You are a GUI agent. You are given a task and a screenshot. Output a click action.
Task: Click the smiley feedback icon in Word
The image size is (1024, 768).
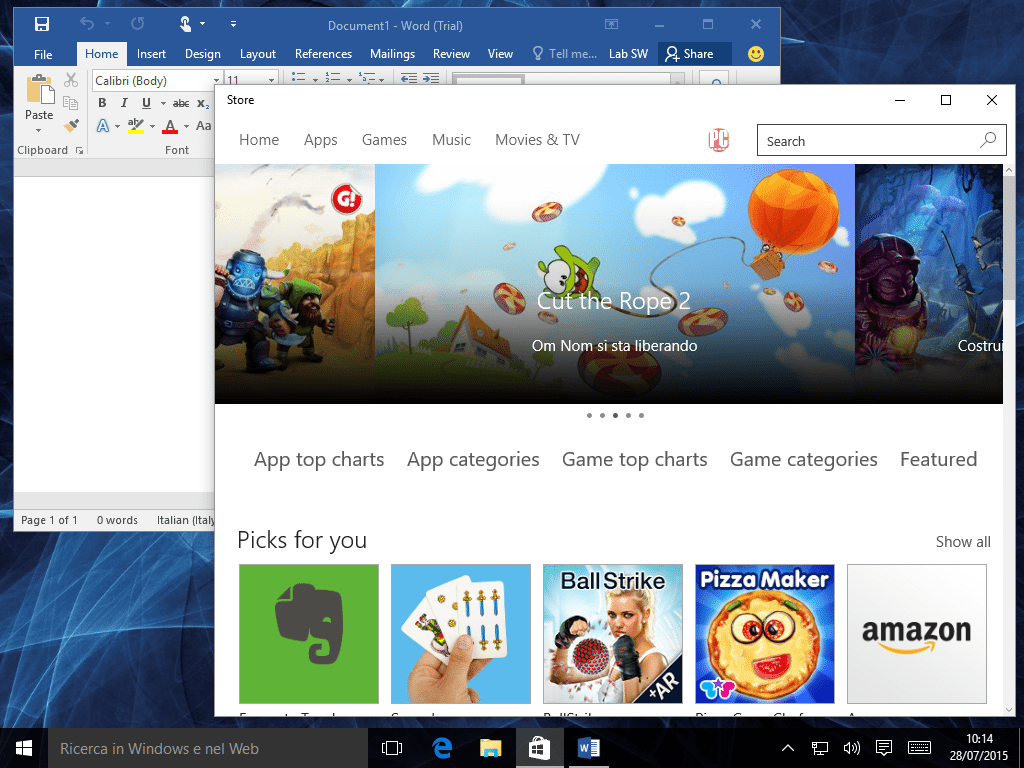(x=756, y=54)
